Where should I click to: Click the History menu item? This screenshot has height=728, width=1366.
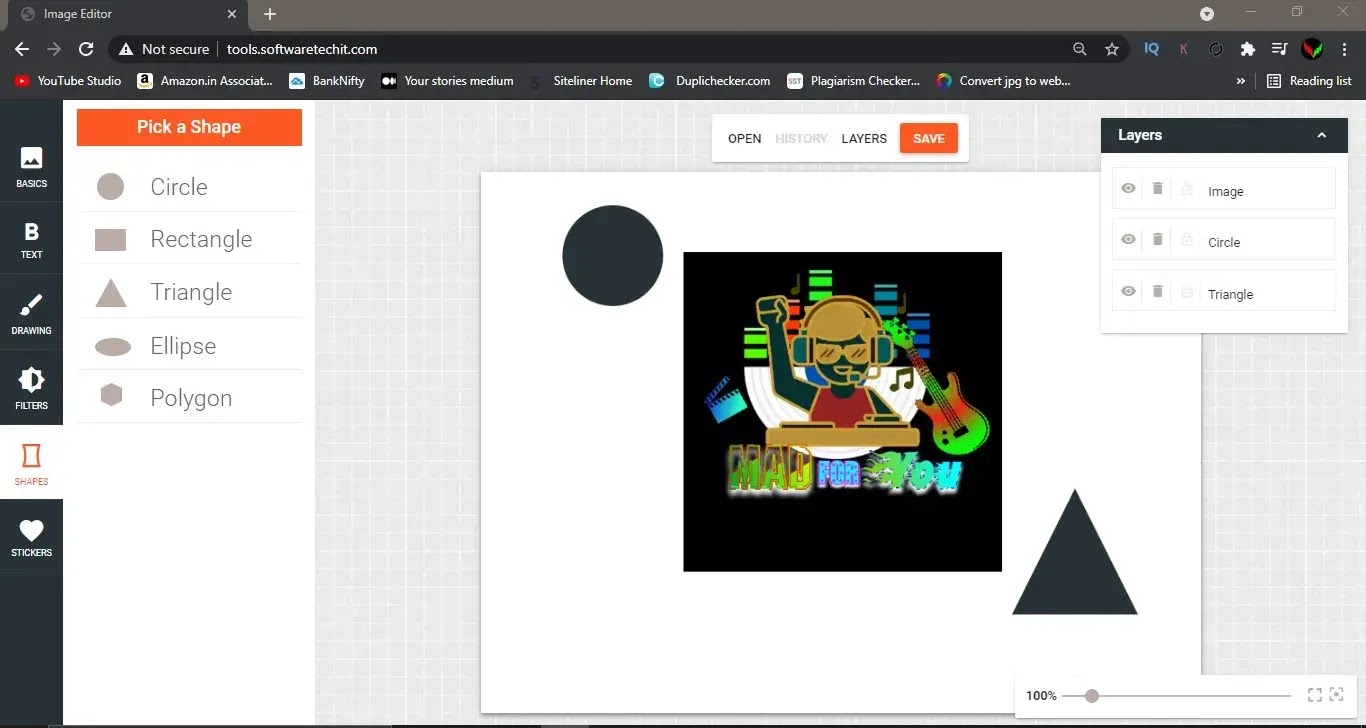click(x=801, y=139)
